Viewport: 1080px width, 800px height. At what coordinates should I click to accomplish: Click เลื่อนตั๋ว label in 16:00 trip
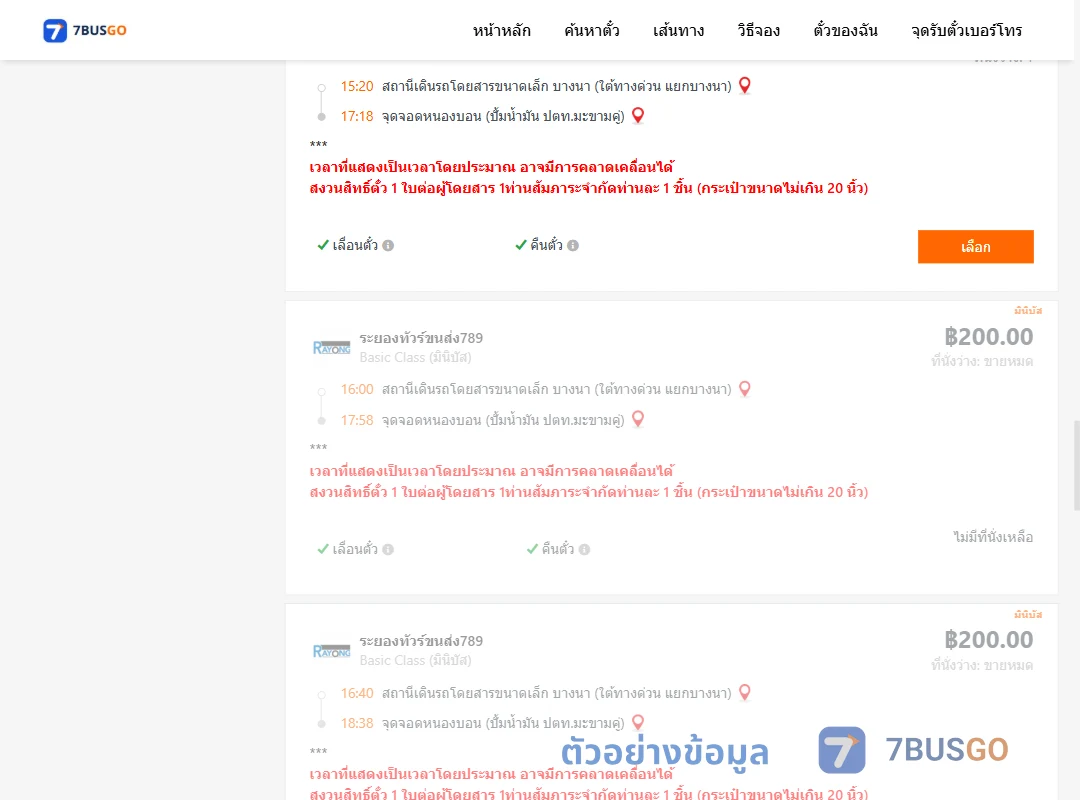(x=355, y=548)
